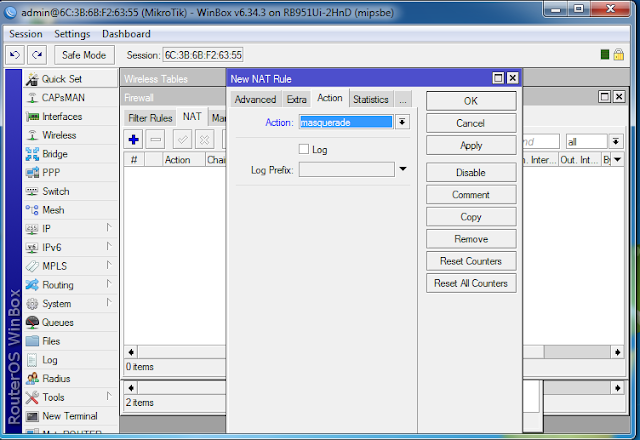Switch to Filter Rules tab in Firewall
This screenshot has width=640, height=440.
click(x=150, y=118)
